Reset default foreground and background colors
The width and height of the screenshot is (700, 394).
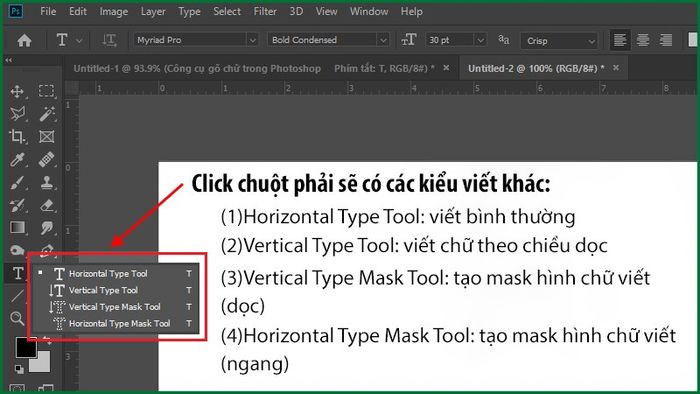[x=19, y=369]
